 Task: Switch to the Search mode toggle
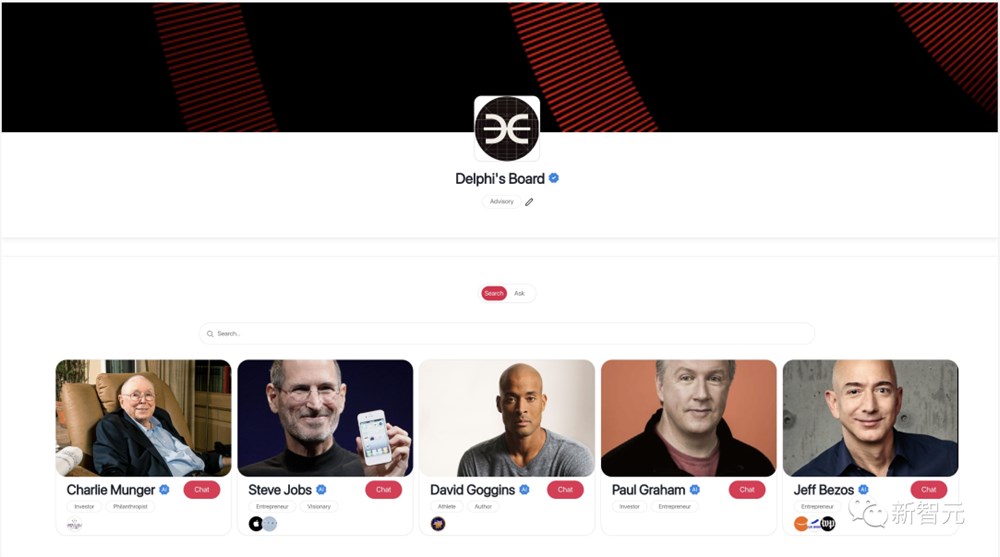(494, 293)
